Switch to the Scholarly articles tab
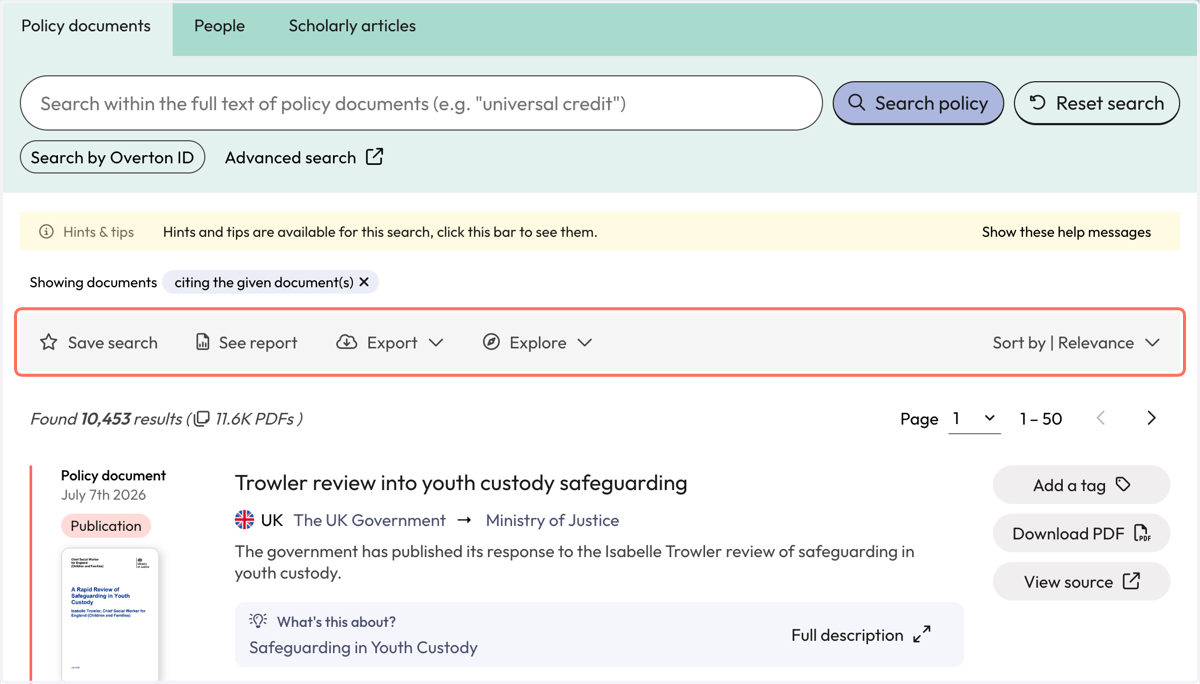The height and width of the screenshot is (684, 1200). tap(352, 27)
